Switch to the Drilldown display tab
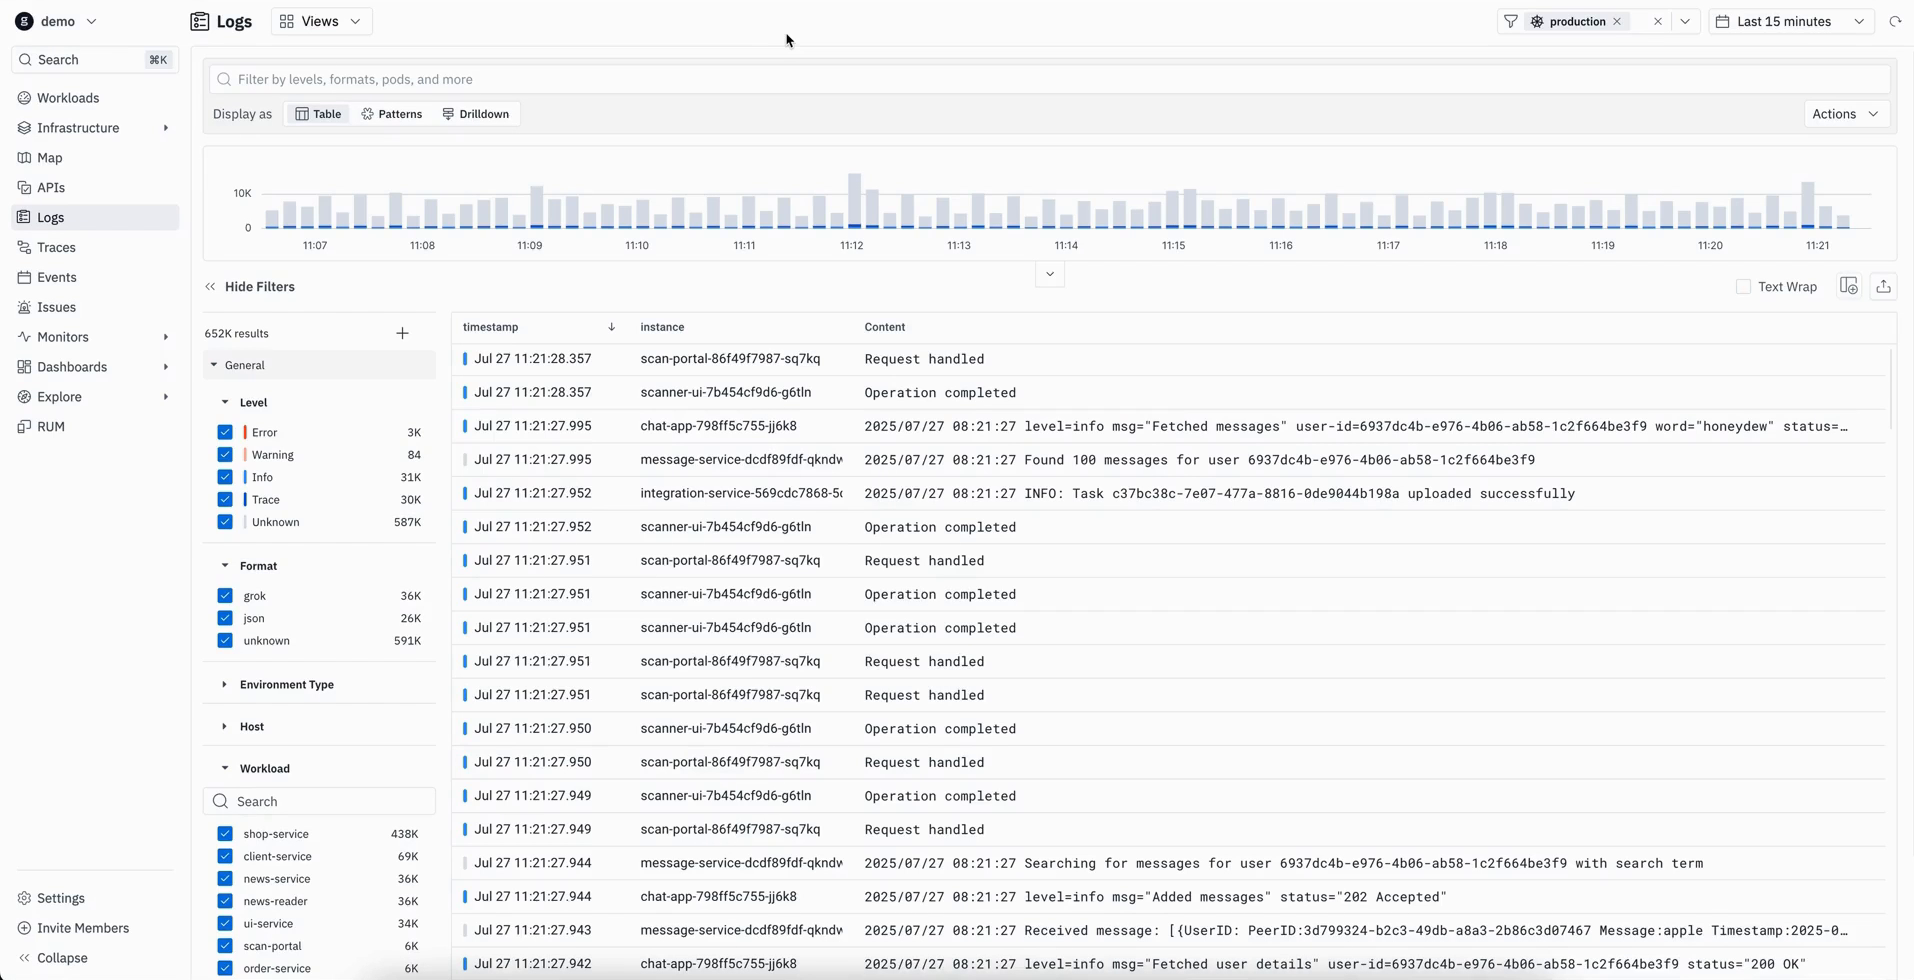Image resolution: width=1914 pixels, height=980 pixels. [477, 113]
